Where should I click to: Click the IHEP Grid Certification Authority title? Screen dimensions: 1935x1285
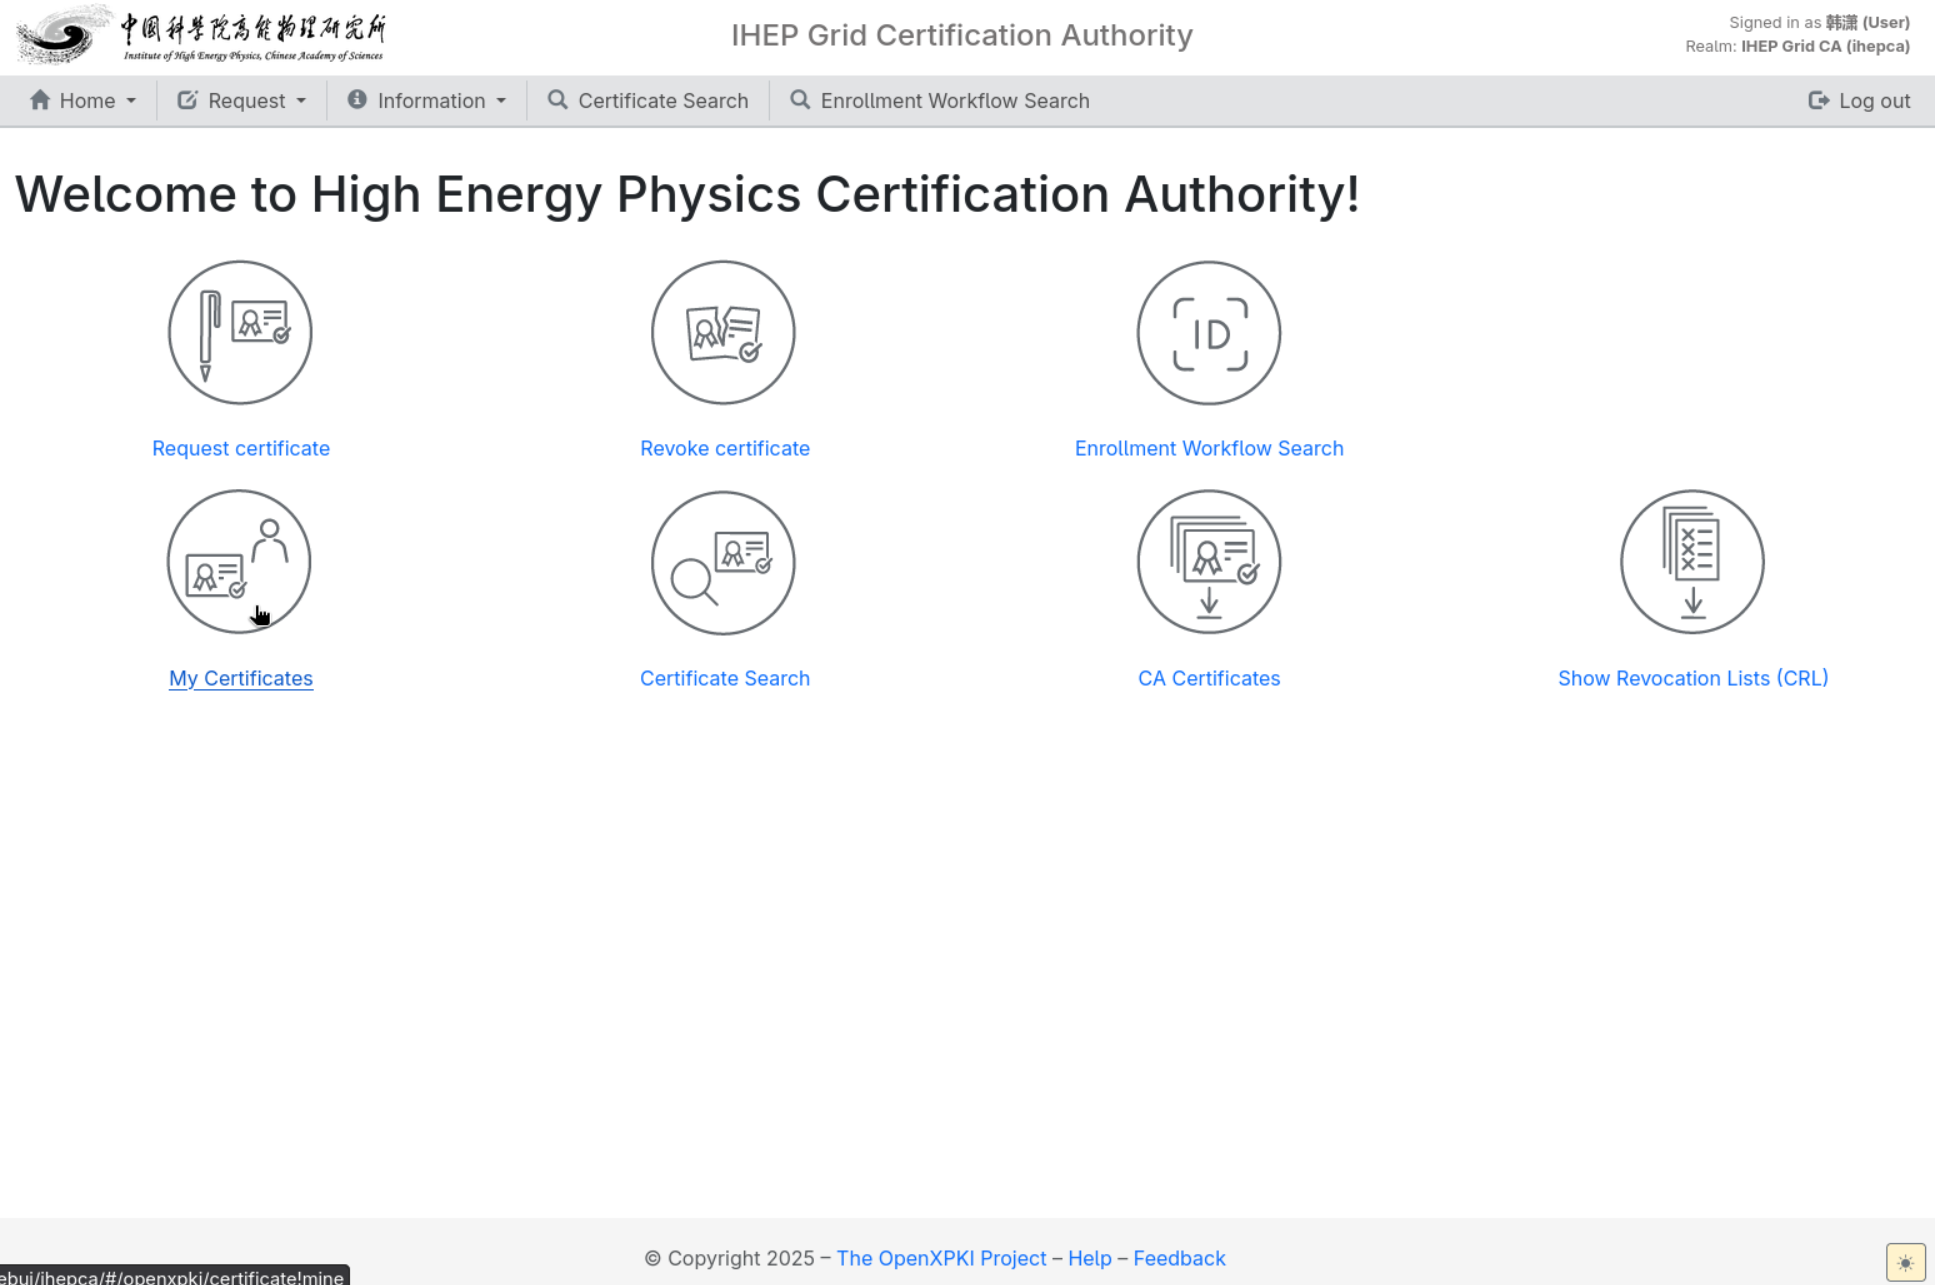[x=962, y=35]
